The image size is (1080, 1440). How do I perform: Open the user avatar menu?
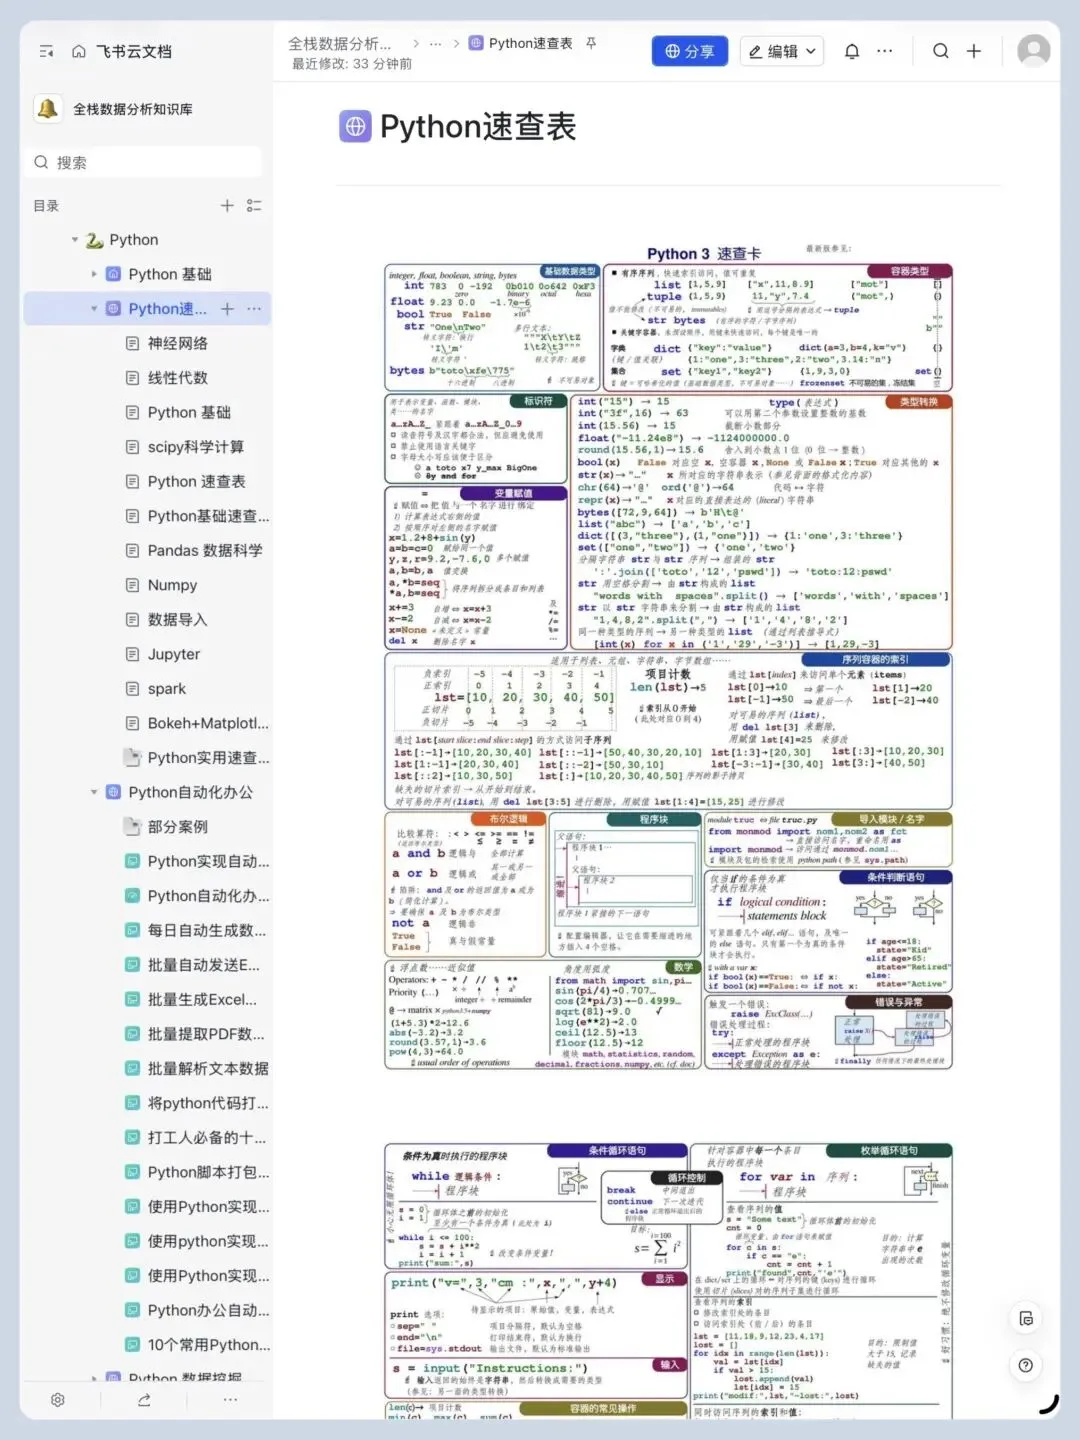(x=1033, y=50)
